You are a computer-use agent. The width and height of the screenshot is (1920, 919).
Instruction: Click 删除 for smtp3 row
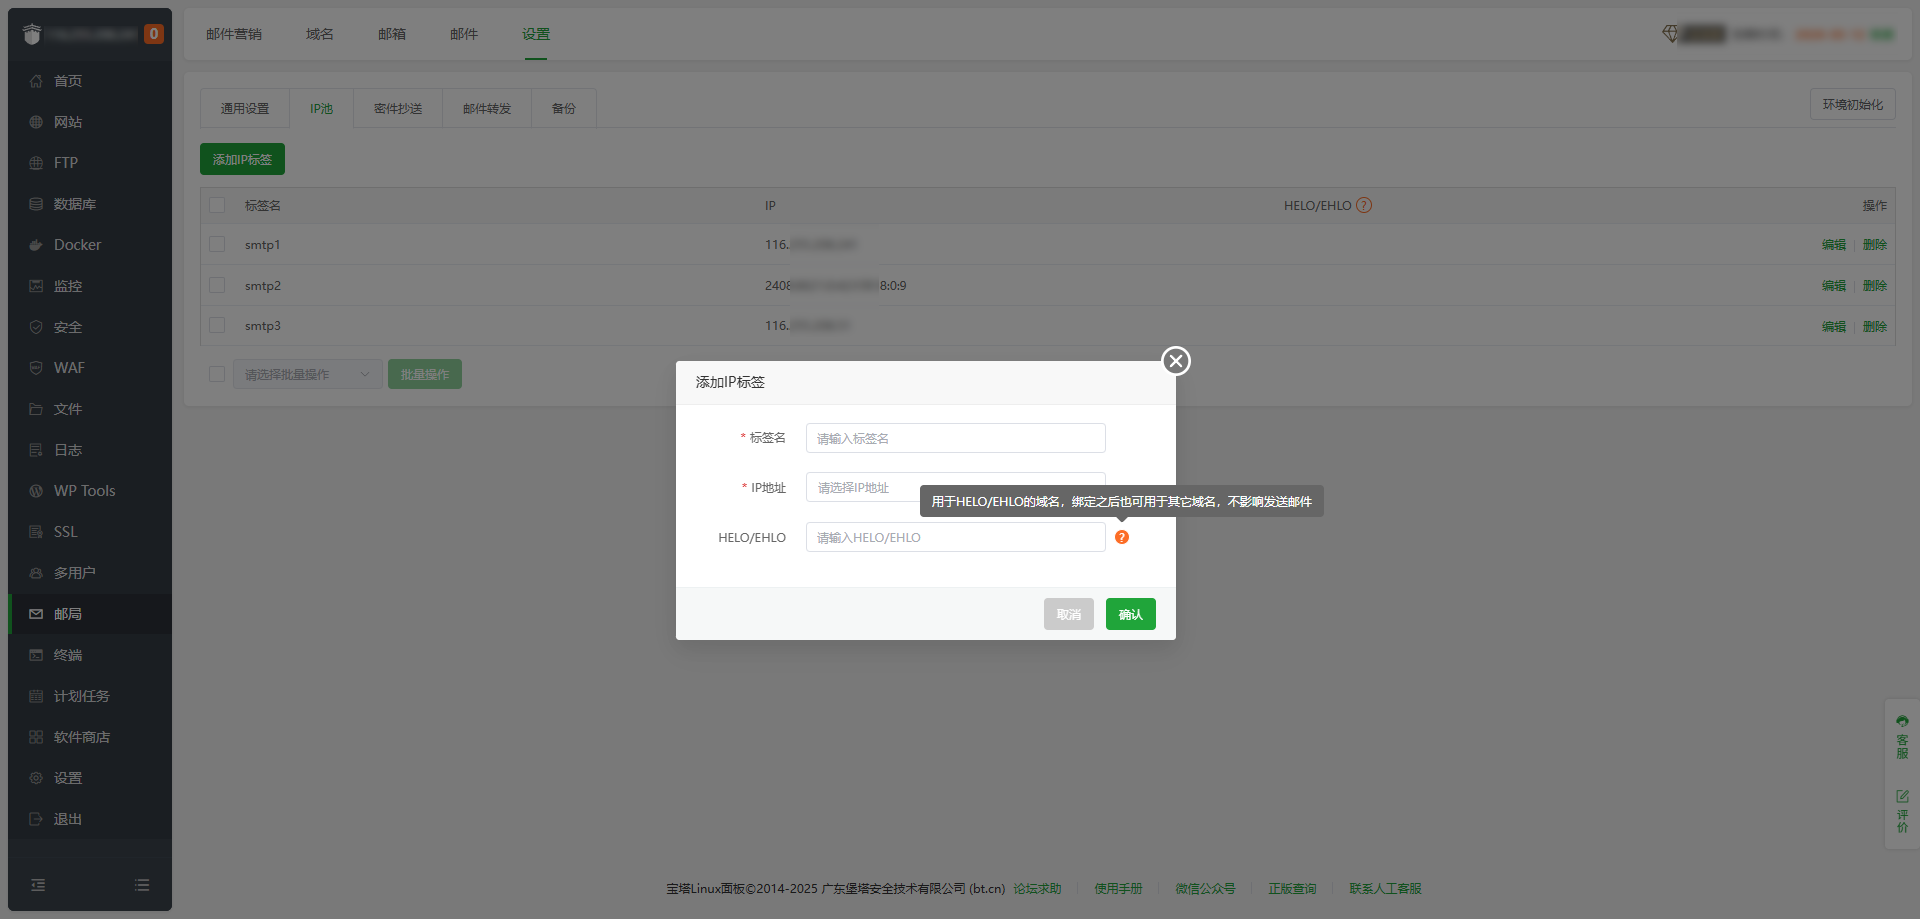click(x=1875, y=326)
